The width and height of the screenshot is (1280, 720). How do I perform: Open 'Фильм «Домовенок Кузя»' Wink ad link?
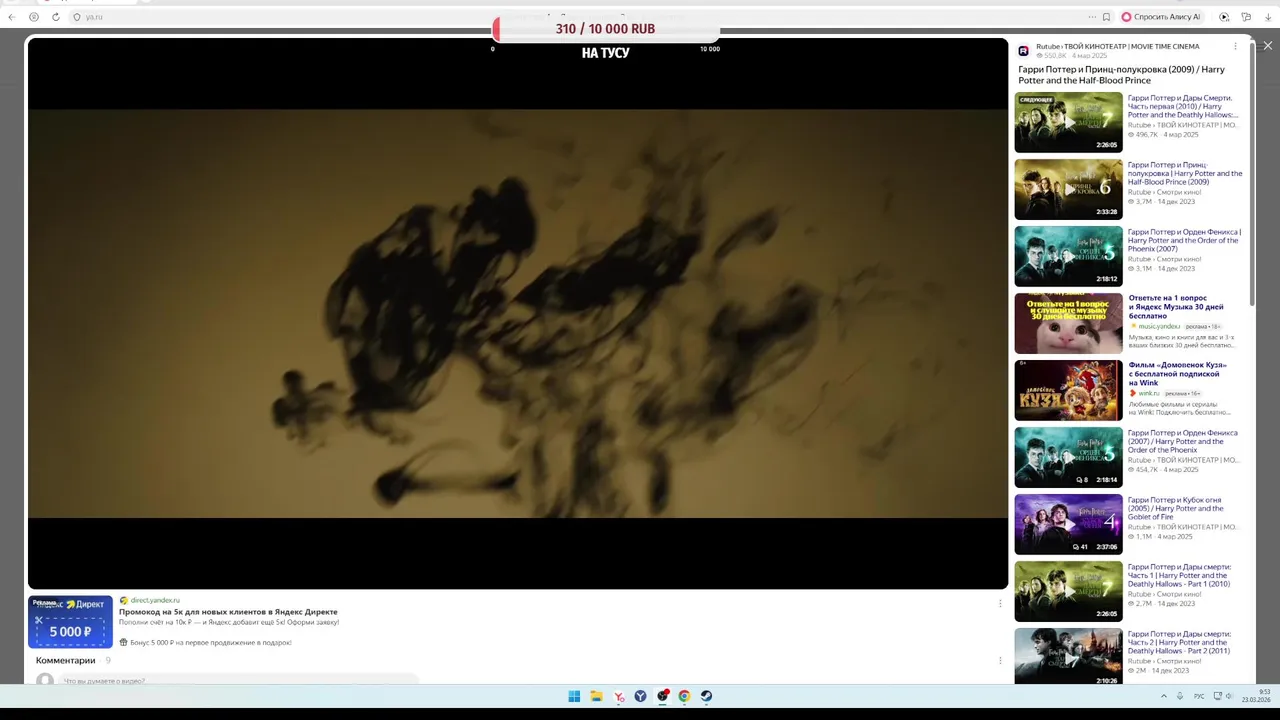pyautogui.click(x=1177, y=374)
